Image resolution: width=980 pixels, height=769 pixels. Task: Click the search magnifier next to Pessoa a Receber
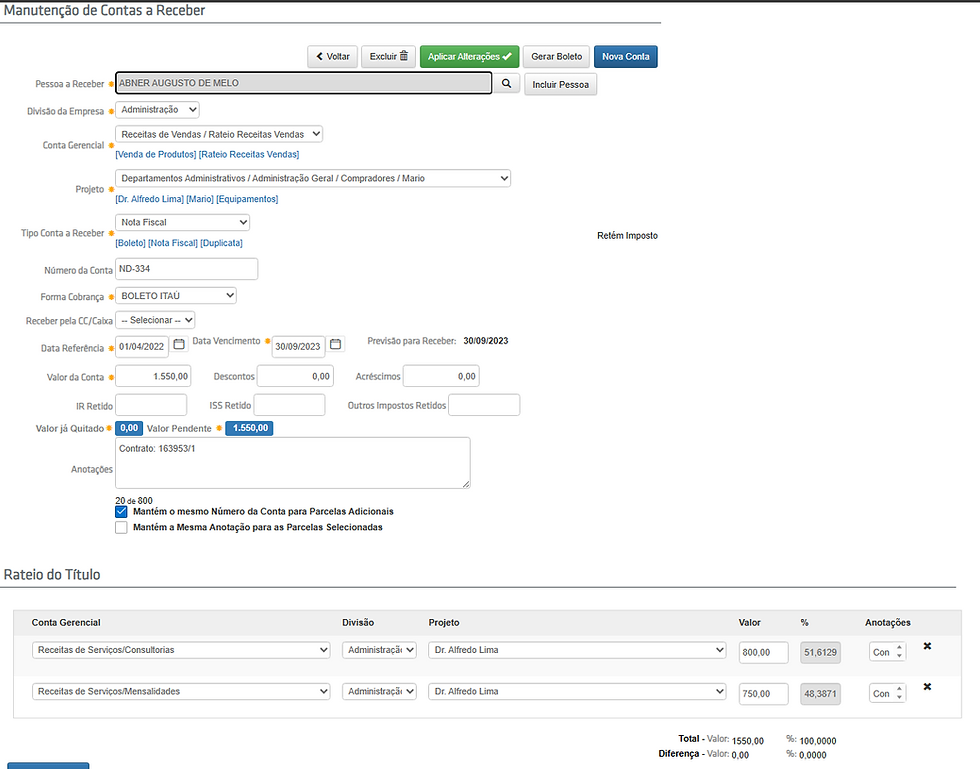click(506, 83)
